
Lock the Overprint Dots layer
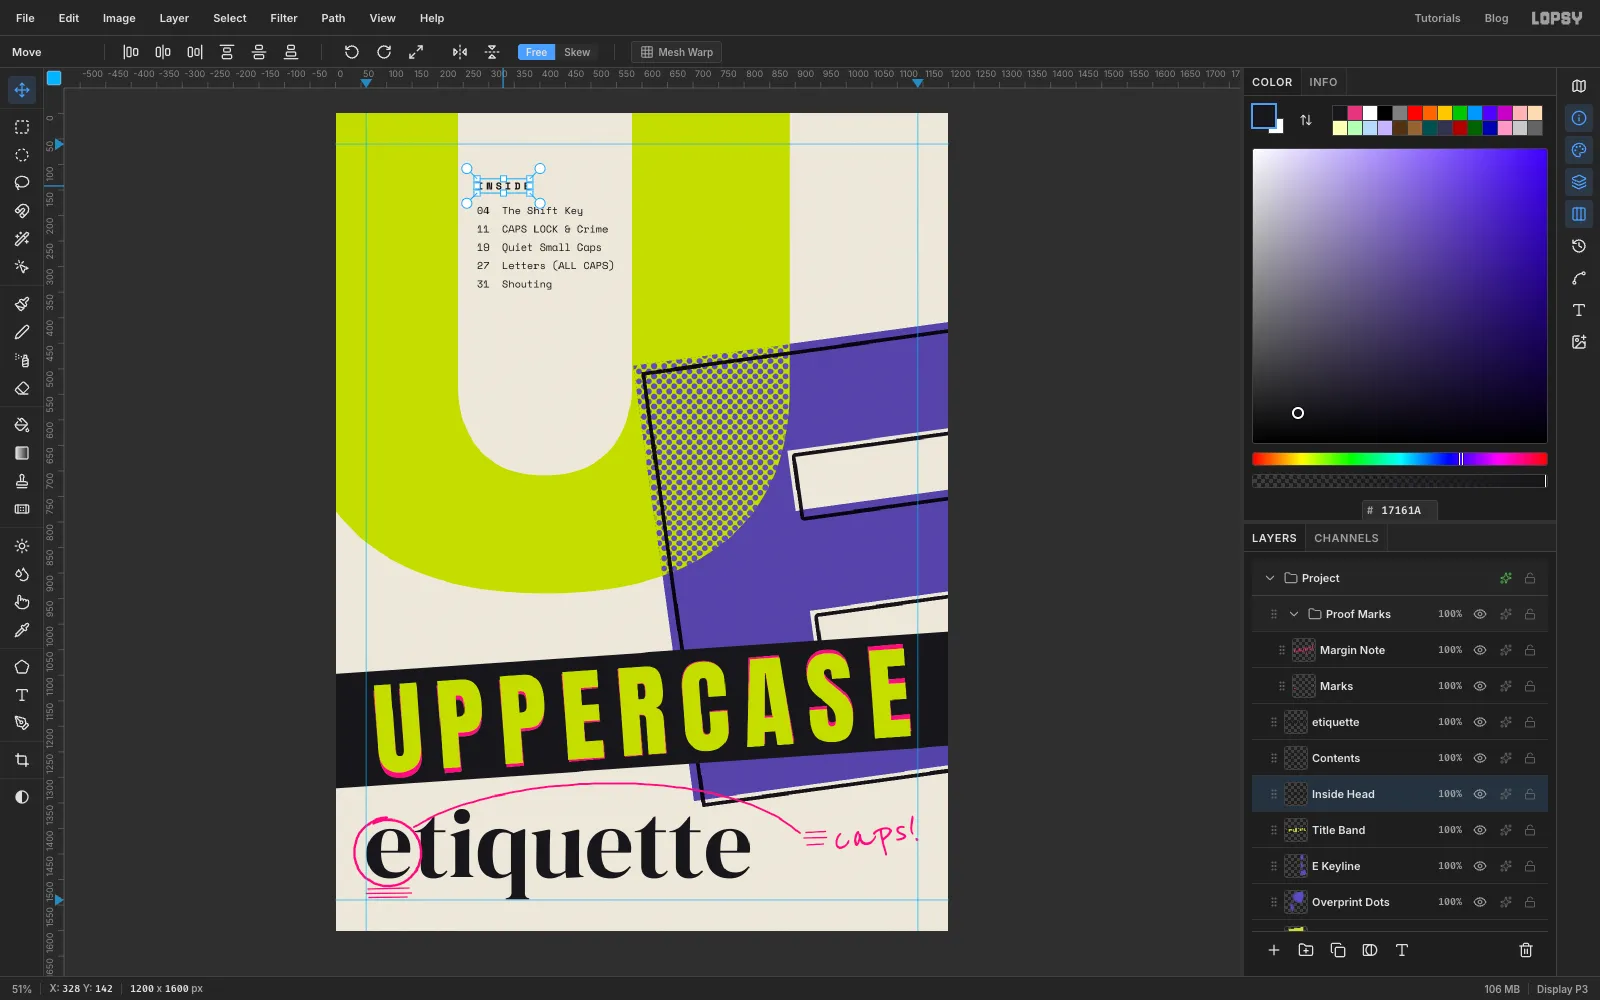[1530, 902]
